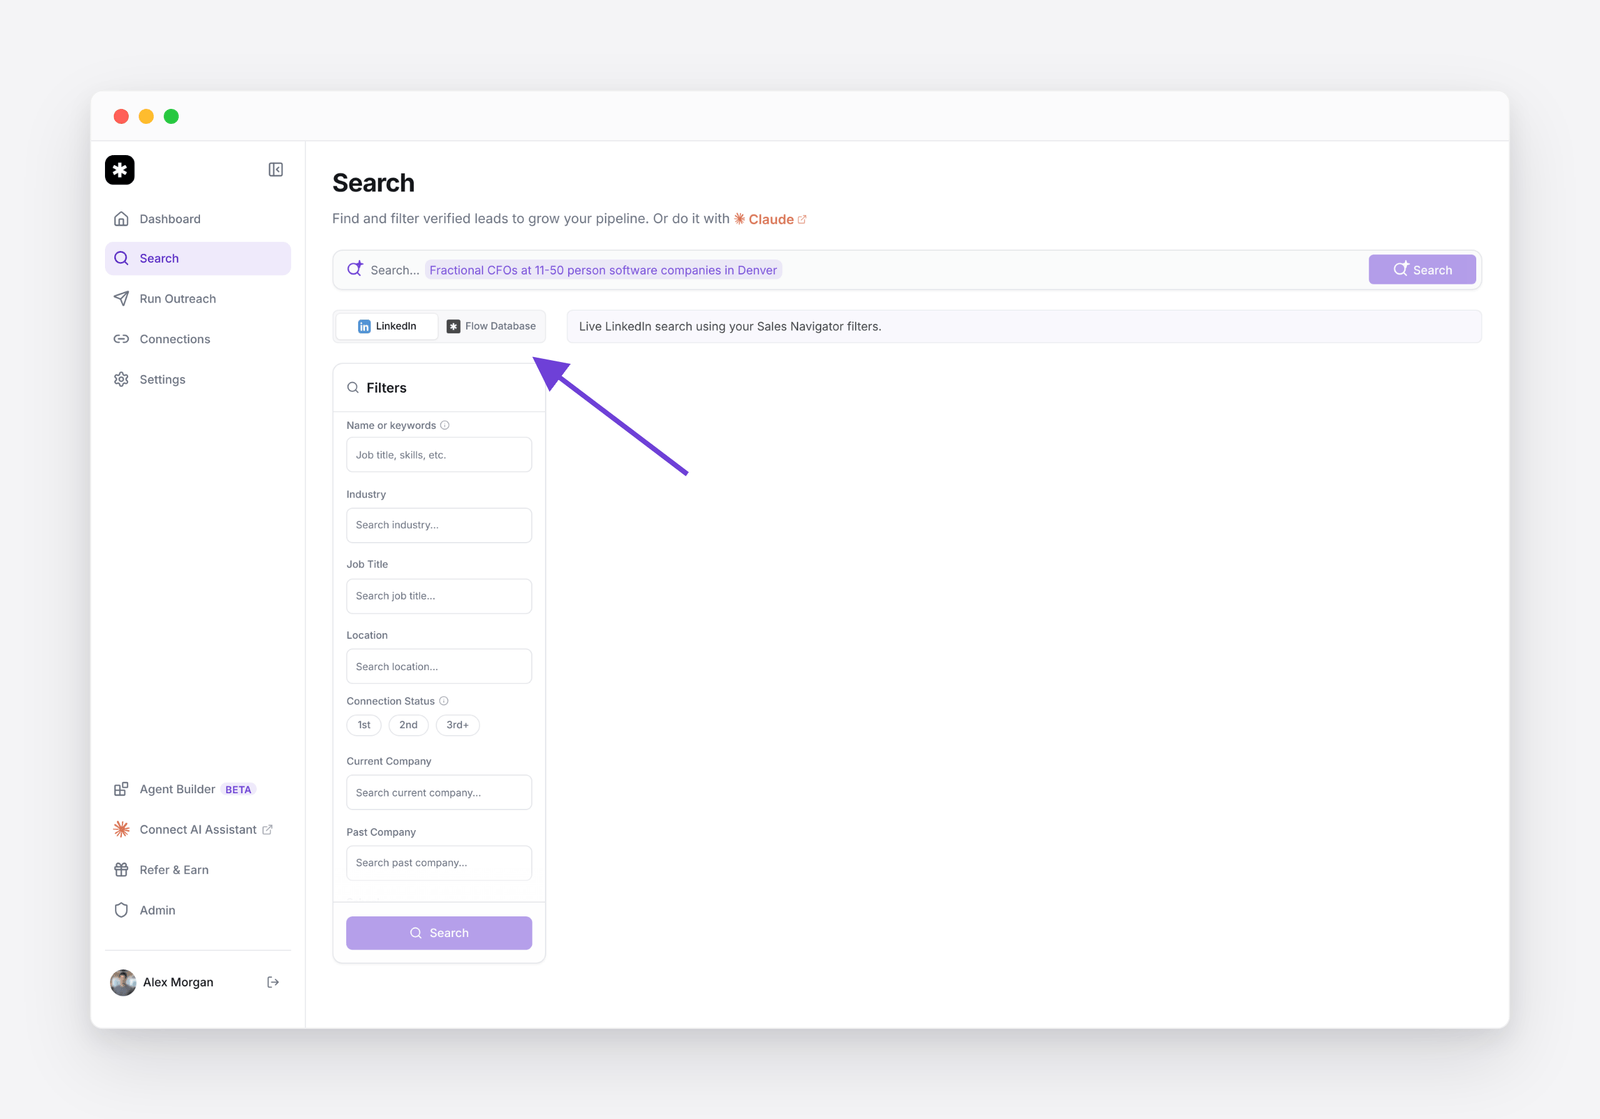Click Alex Morgan profile avatar

[123, 982]
